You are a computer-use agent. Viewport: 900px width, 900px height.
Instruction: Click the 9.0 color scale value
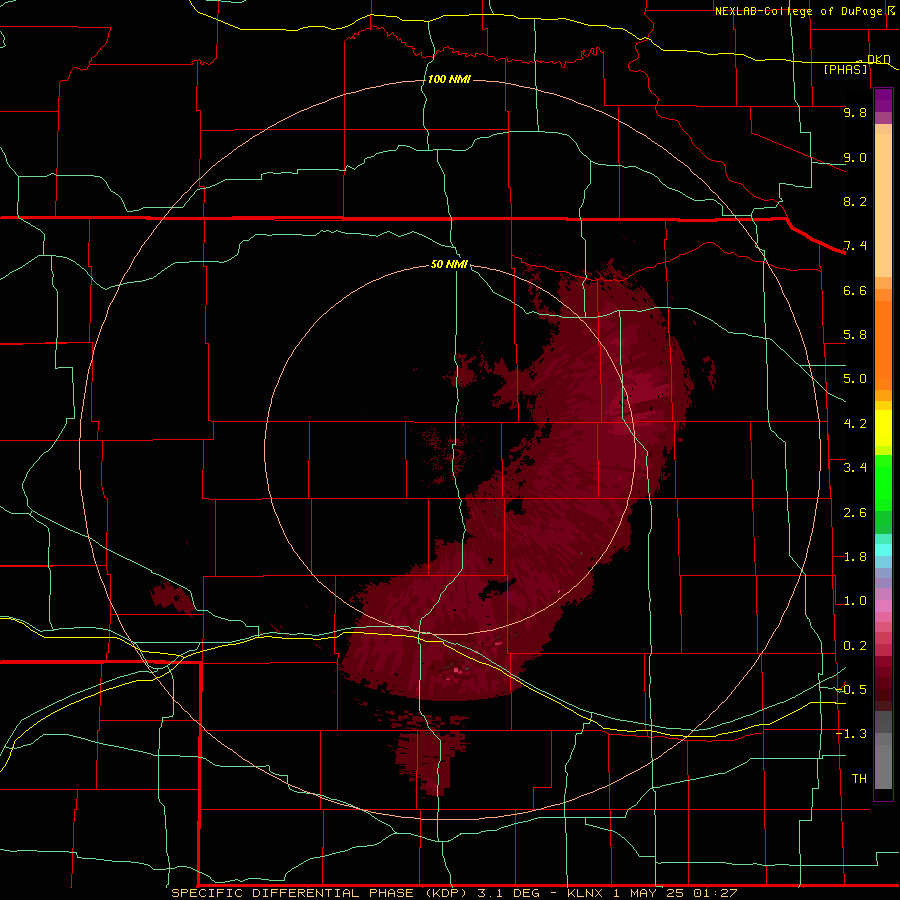pyautogui.click(x=855, y=157)
